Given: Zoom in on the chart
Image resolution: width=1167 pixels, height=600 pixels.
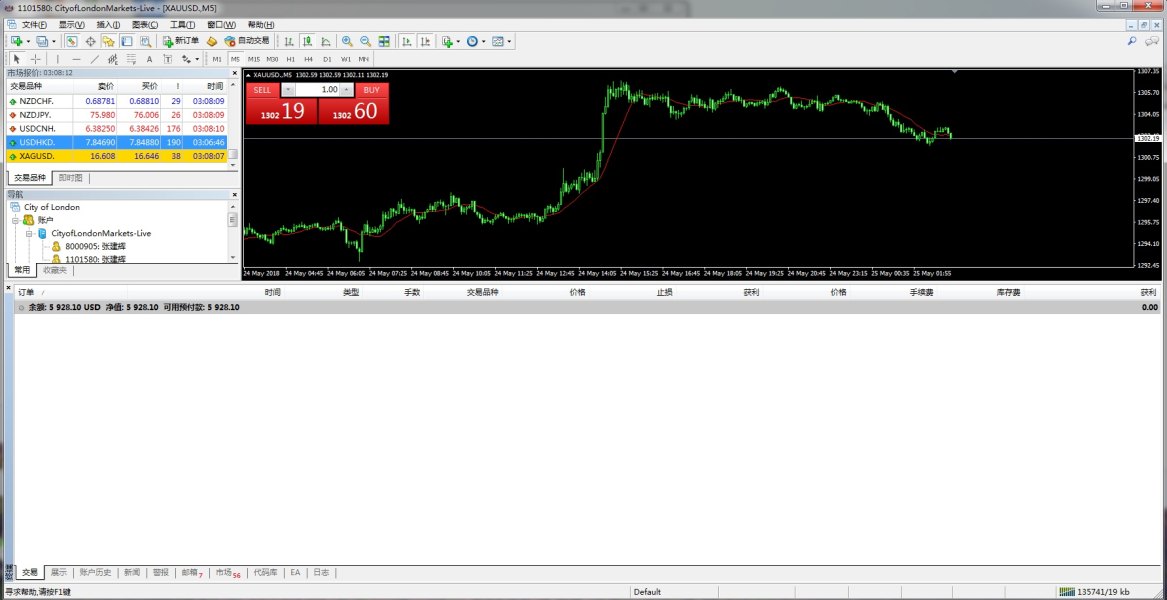Looking at the screenshot, I should click(x=347, y=41).
